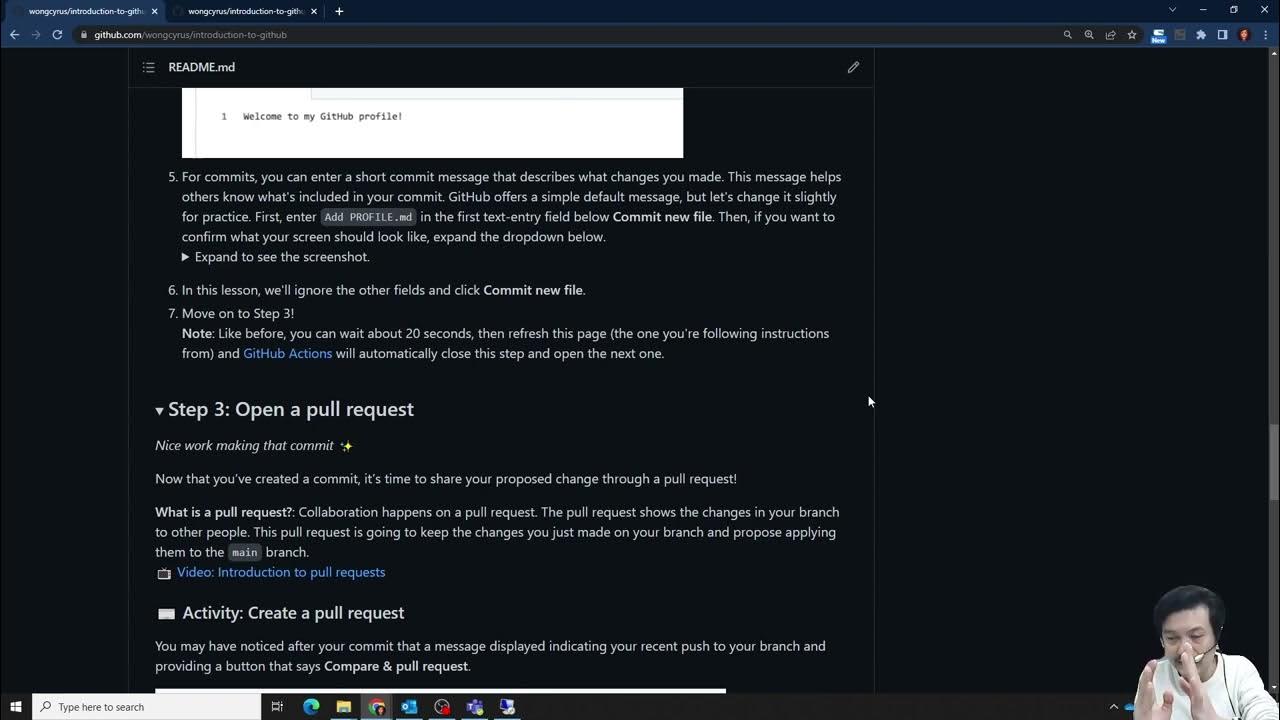This screenshot has height=720, width=1280.
Task: Open the Chrome three-dot menu
Action: [x=1264, y=35]
